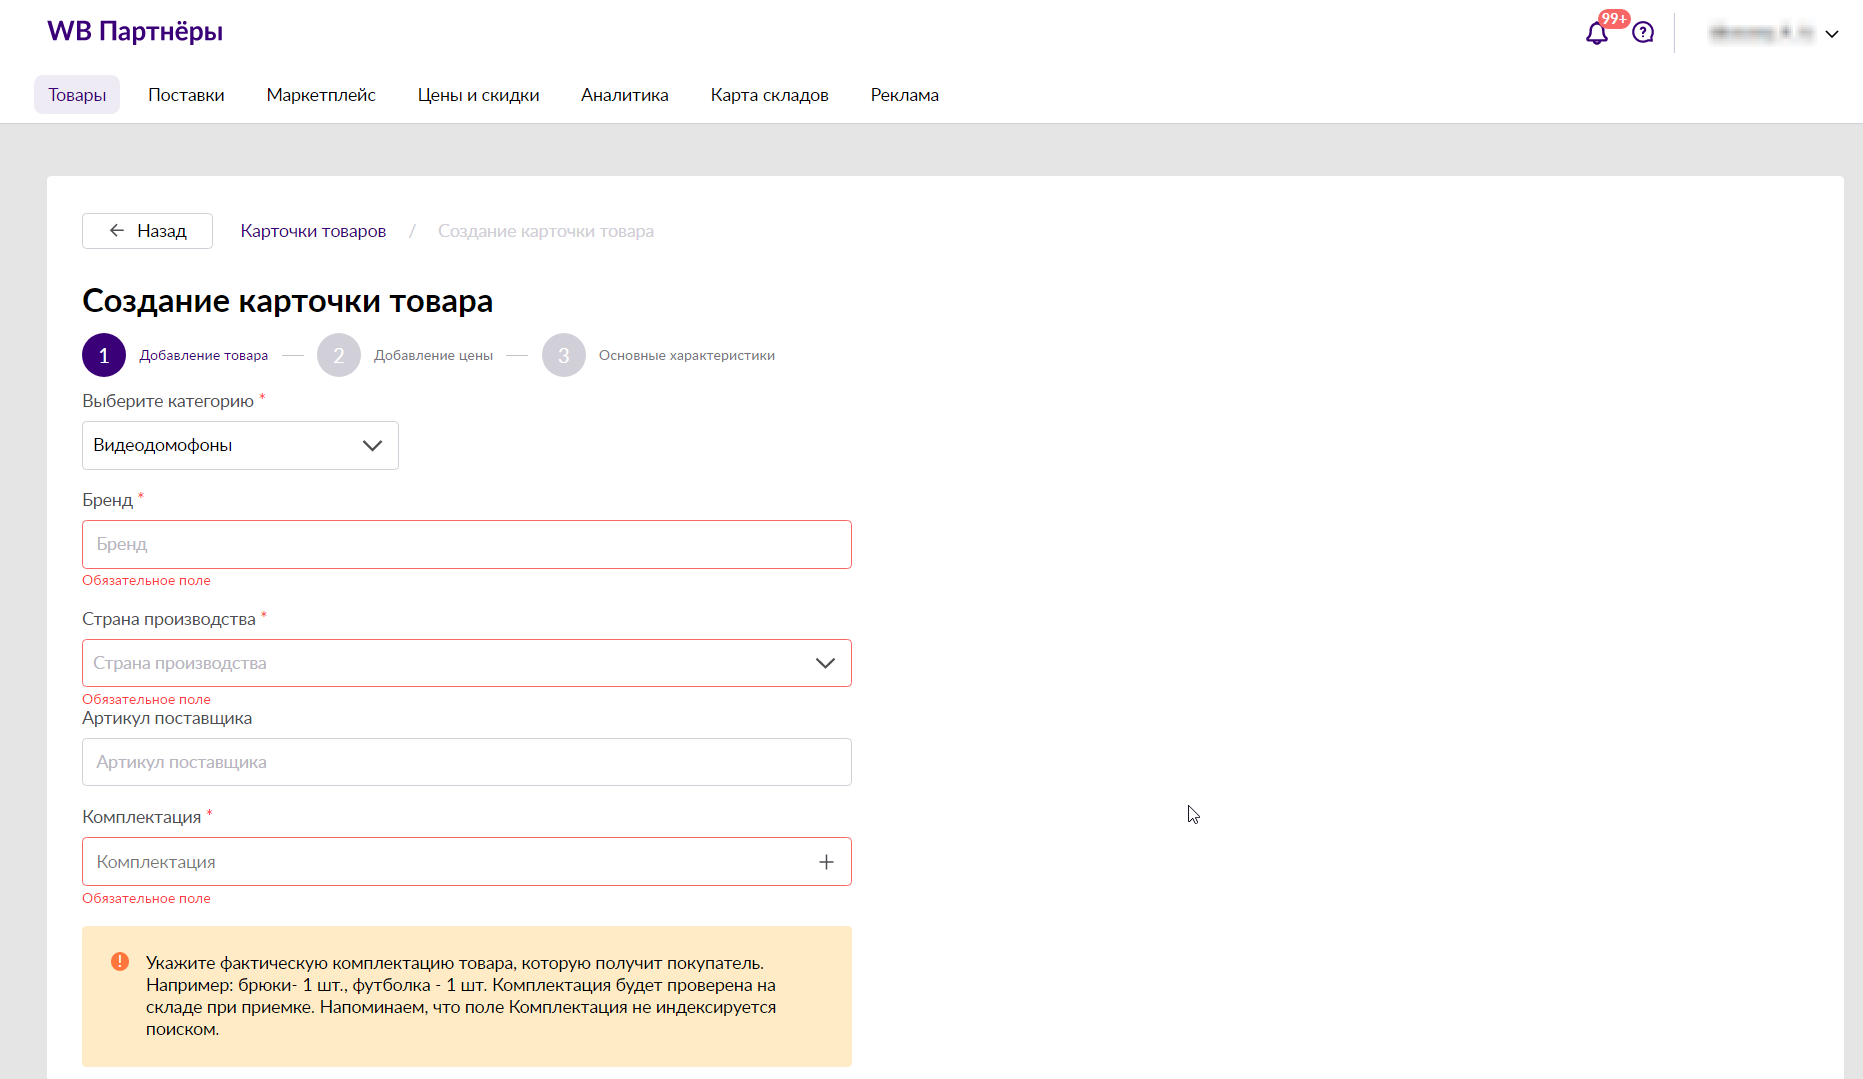Open the notifications bell icon
Viewport: 1863px width, 1079px height.
pyautogui.click(x=1597, y=33)
